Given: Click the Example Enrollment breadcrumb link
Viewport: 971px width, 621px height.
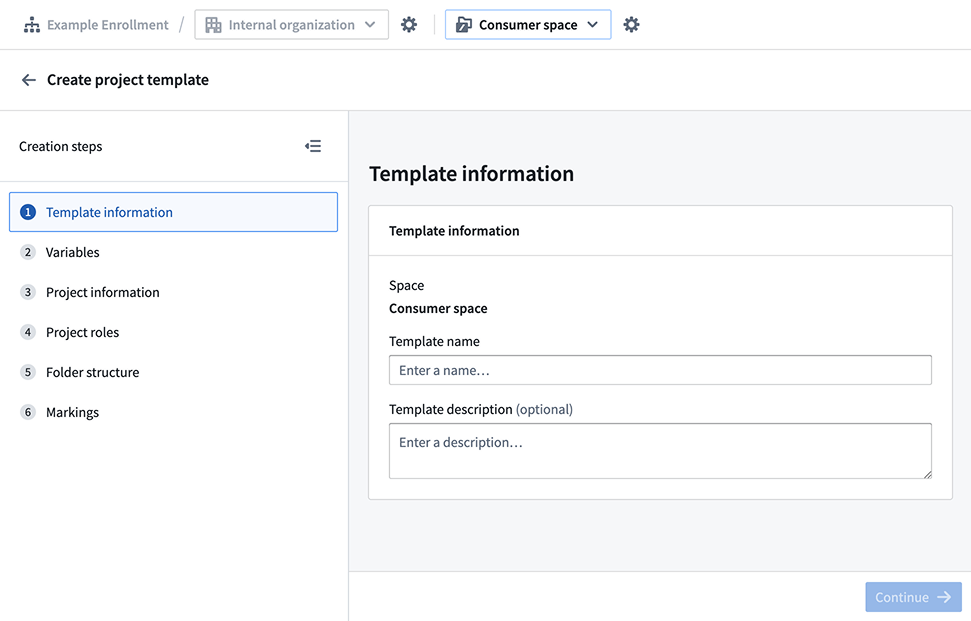Looking at the screenshot, I should (108, 25).
